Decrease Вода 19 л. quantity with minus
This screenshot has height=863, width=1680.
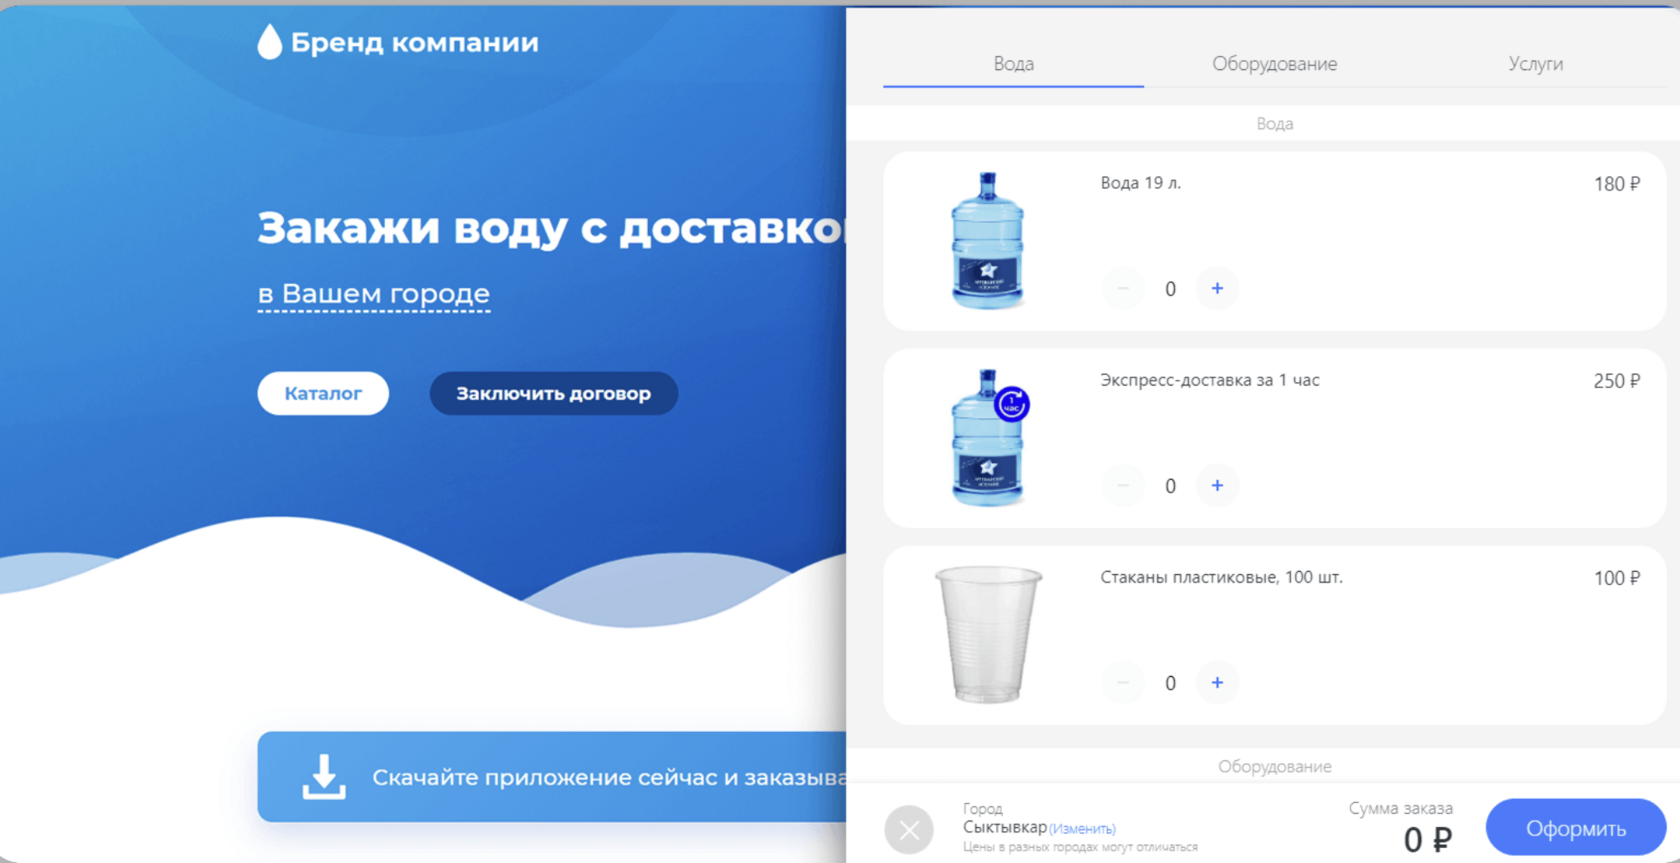click(x=1123, y=288)
